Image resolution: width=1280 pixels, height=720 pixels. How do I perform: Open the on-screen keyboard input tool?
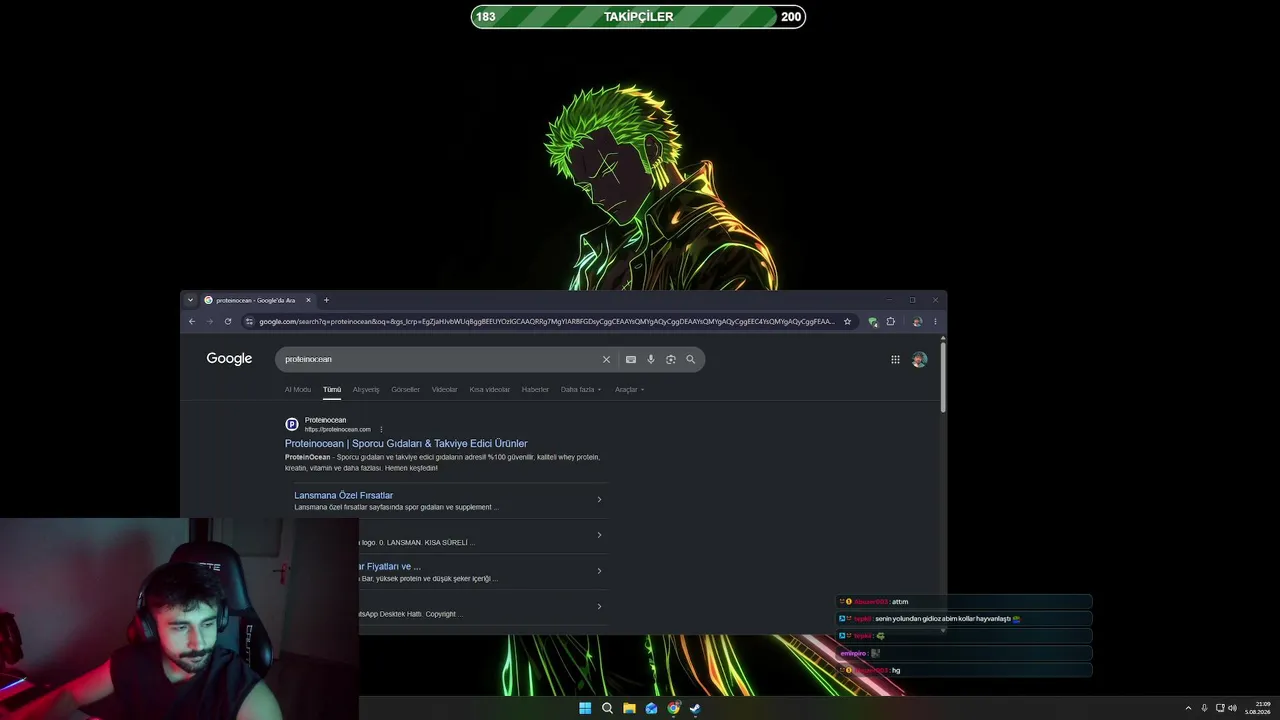tap(631, 359)
